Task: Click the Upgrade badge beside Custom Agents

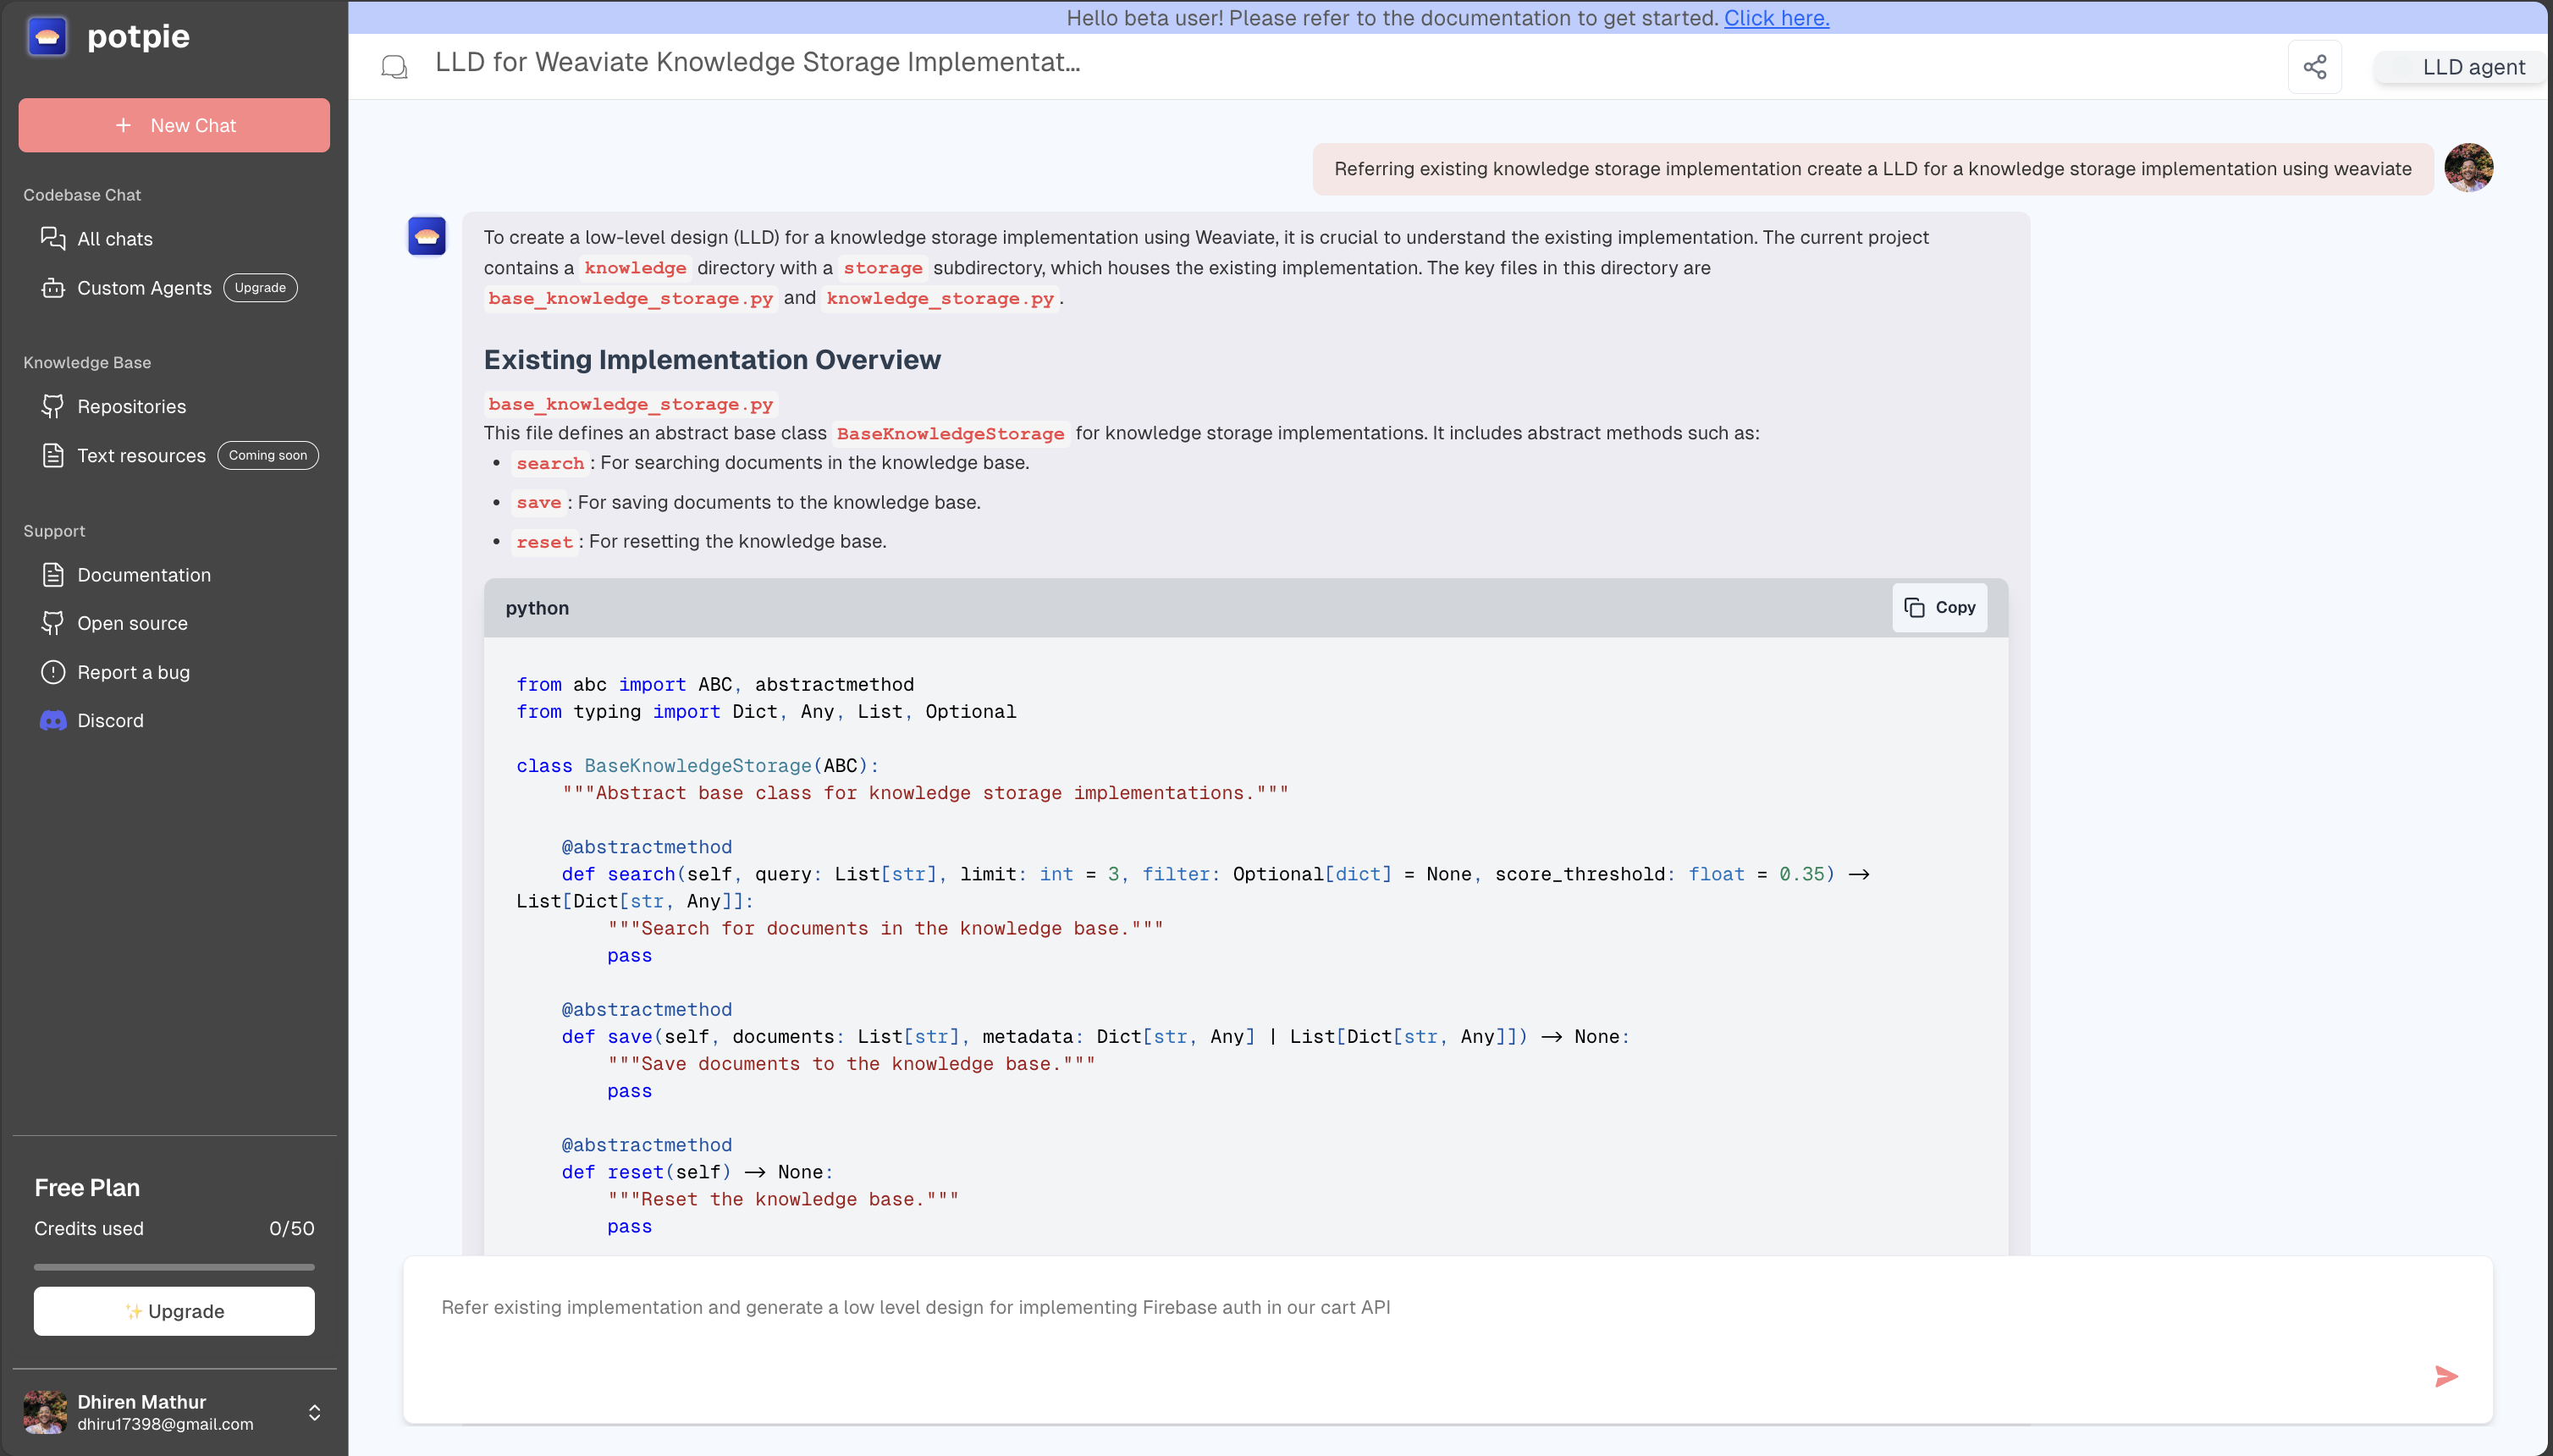Action: point(260,288)
